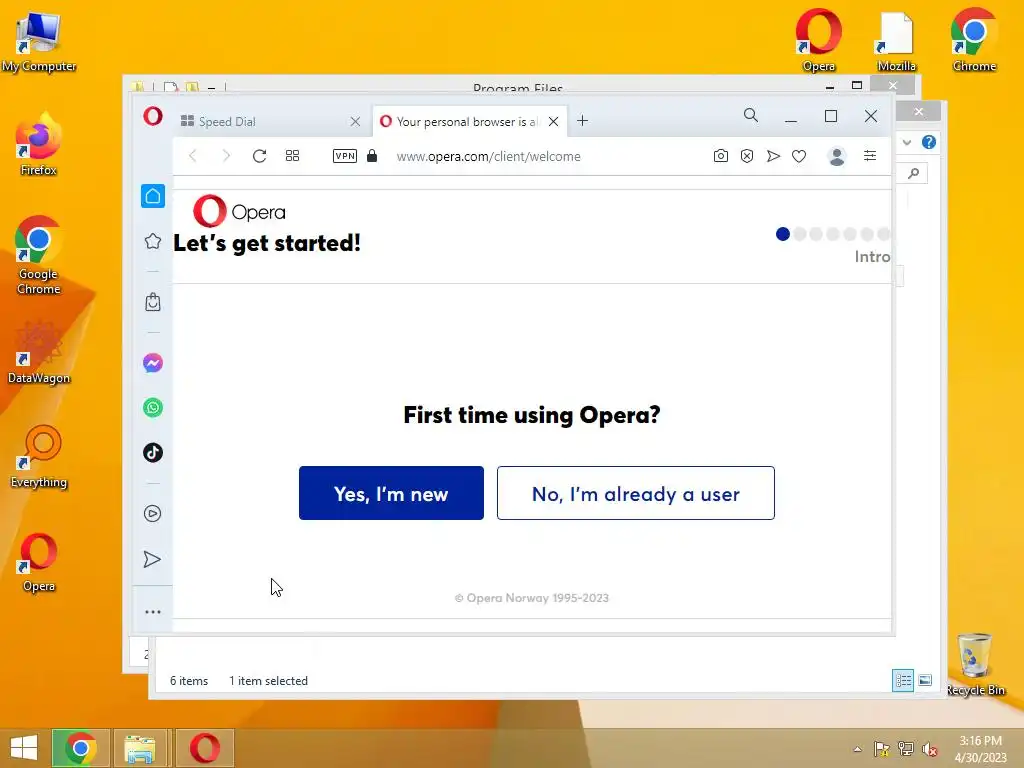Switch to the Speed Dial tab
Viewport: 1024px width, 768px height.
tap(271, 121)
